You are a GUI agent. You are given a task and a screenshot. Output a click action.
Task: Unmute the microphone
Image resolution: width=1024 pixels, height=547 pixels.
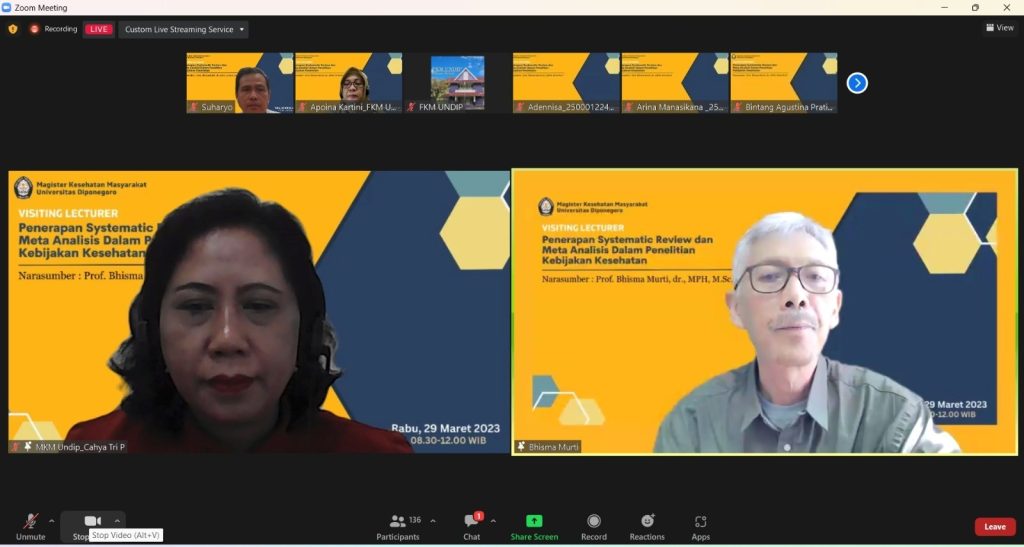pos(31,522)
